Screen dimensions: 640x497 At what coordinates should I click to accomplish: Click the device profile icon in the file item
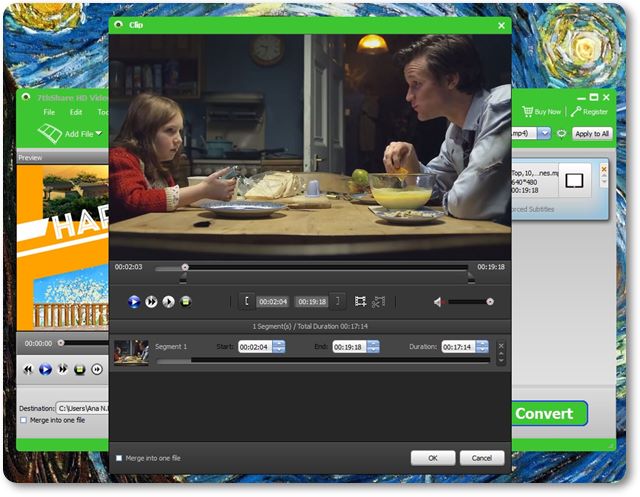[574, 180]
